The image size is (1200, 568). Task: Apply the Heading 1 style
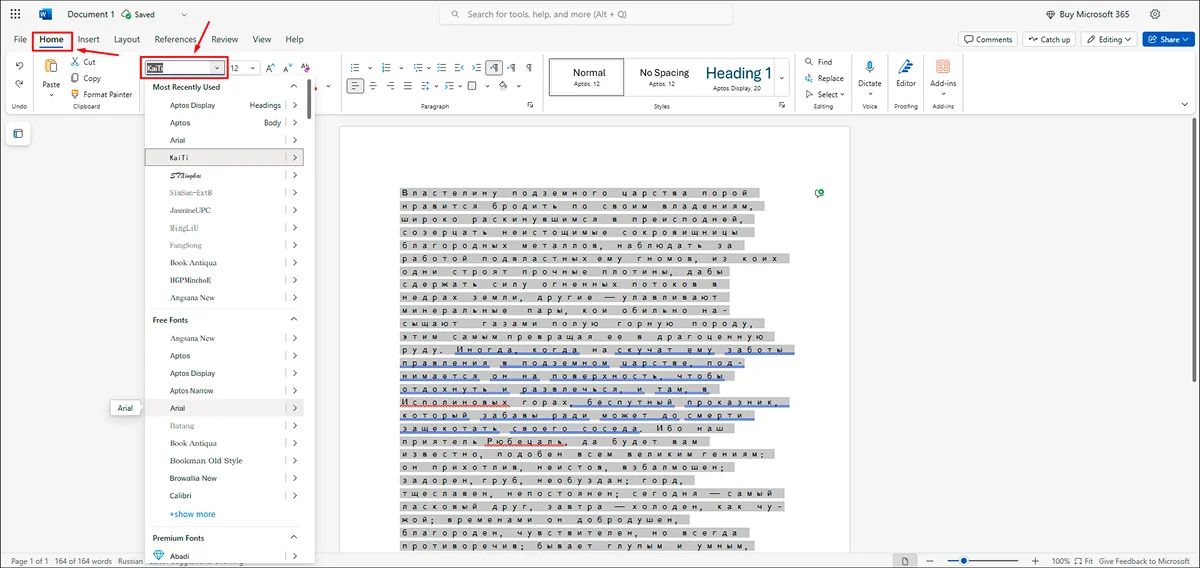tap(737, 76)
